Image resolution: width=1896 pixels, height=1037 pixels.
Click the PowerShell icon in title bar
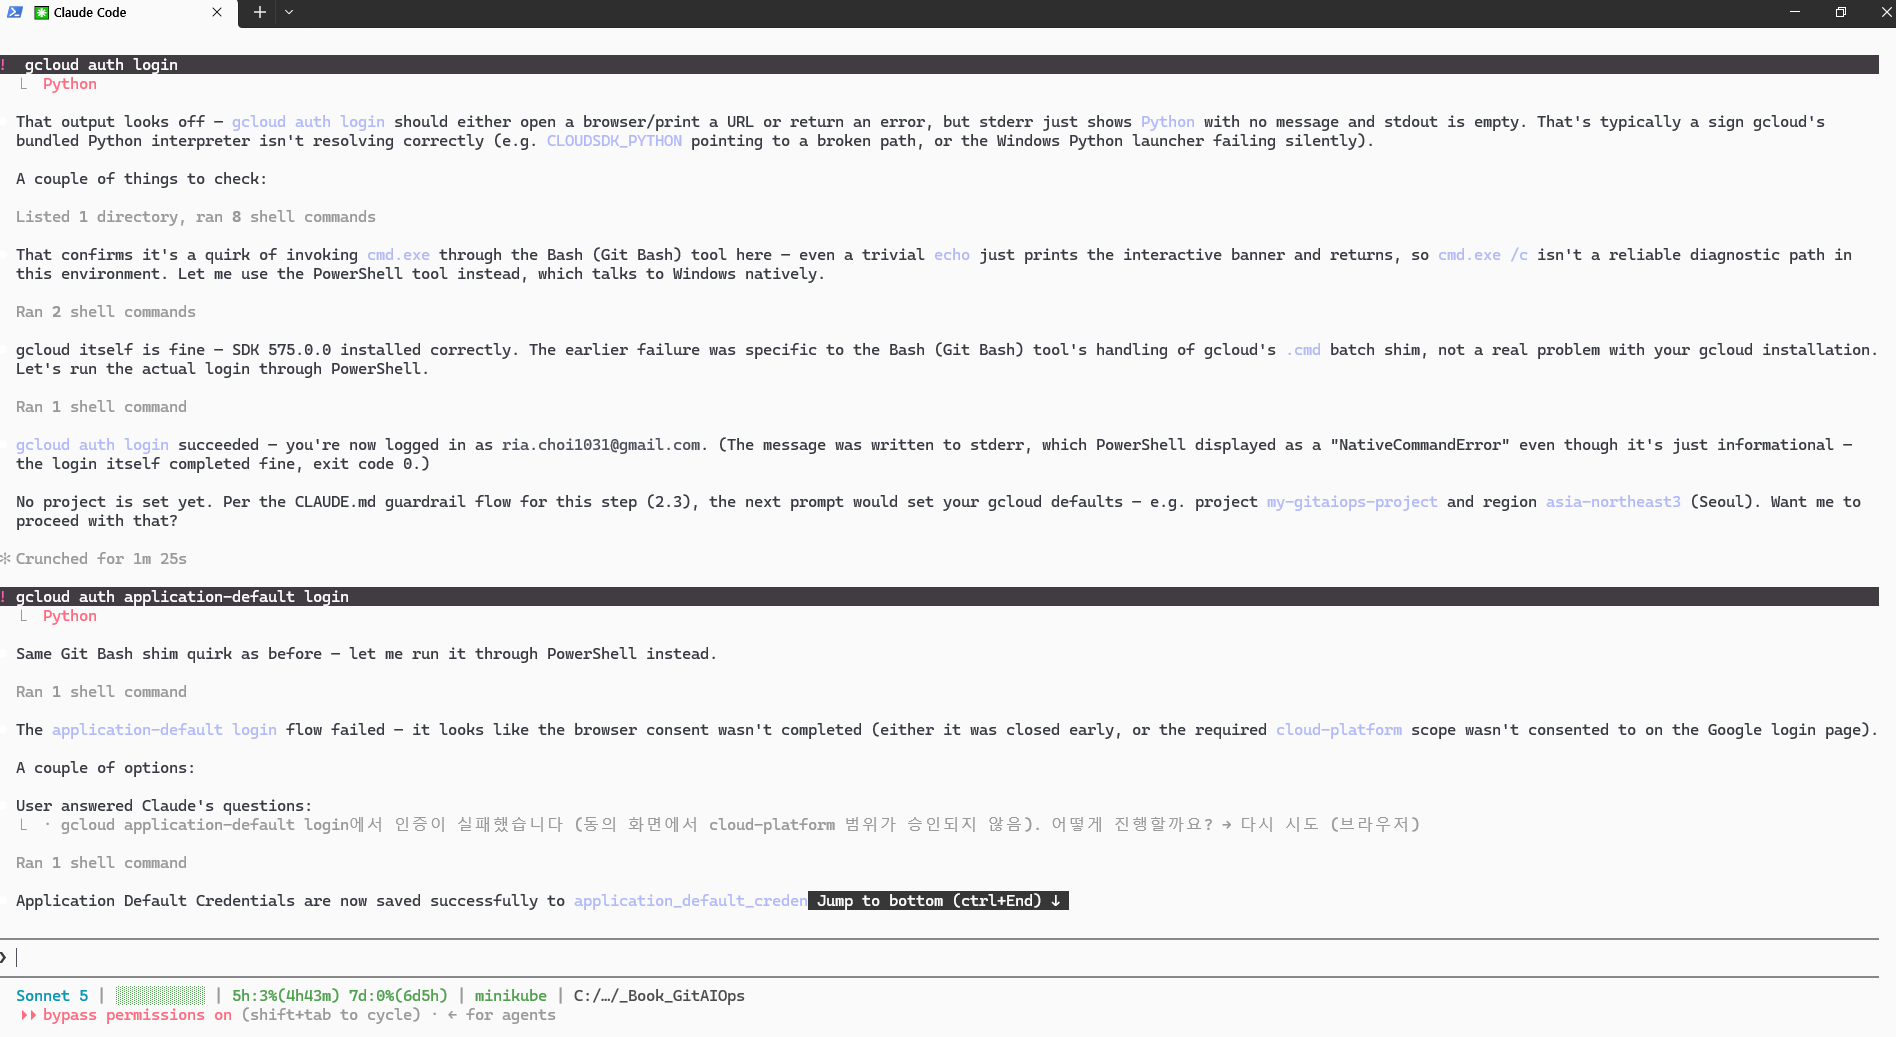[14, 13]
